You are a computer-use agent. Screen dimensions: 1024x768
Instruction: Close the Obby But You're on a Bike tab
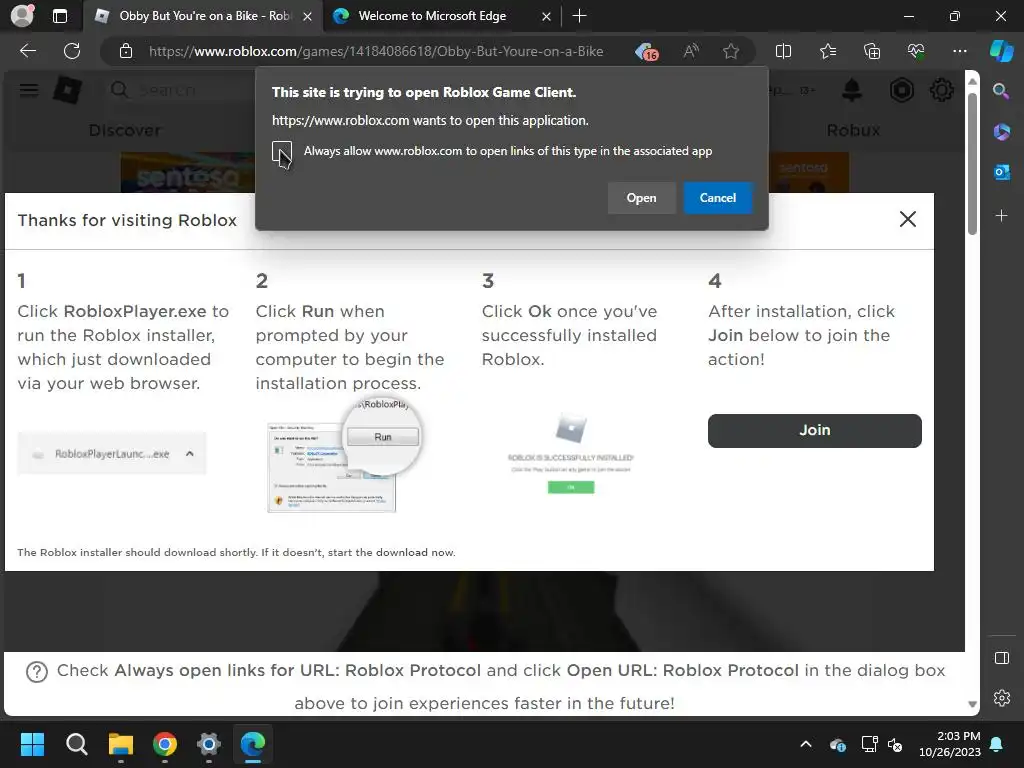click(307, 17)
